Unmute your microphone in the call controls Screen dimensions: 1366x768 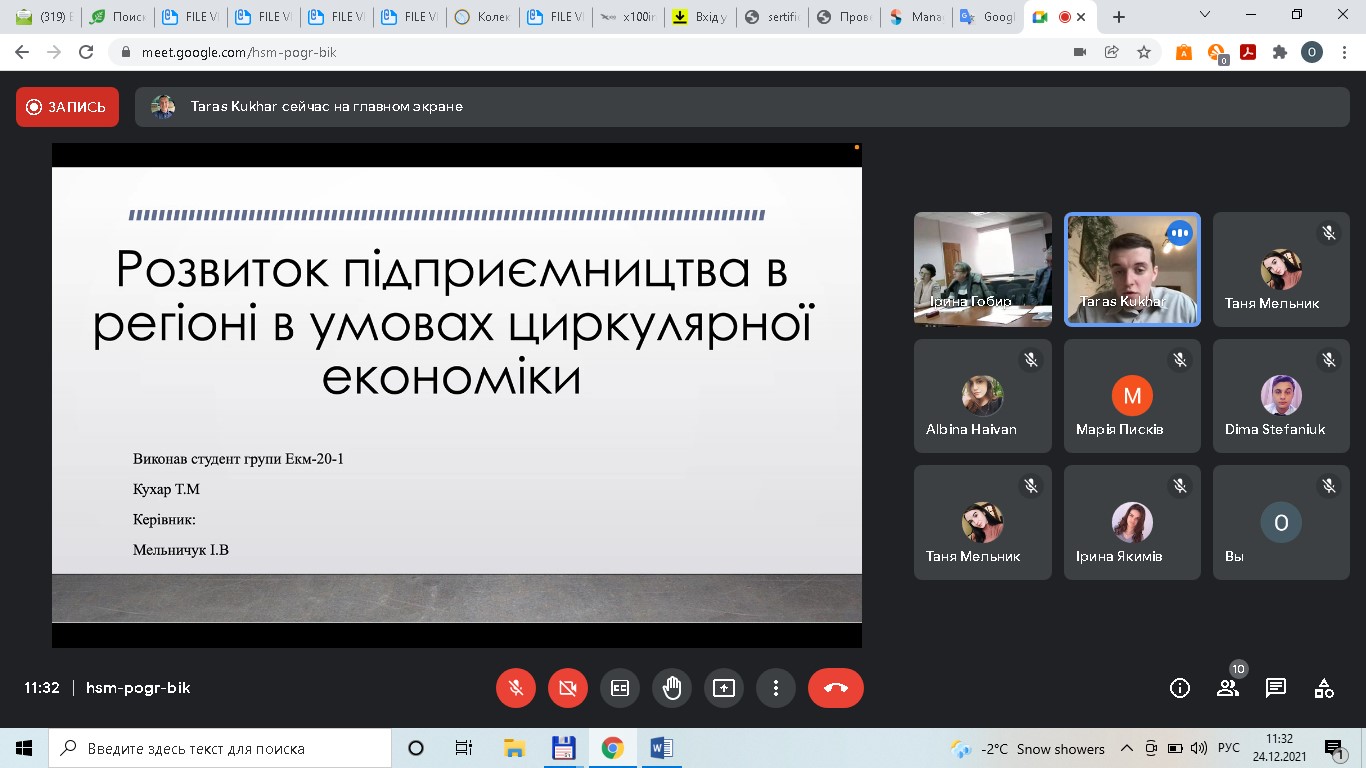pos(516,688)
